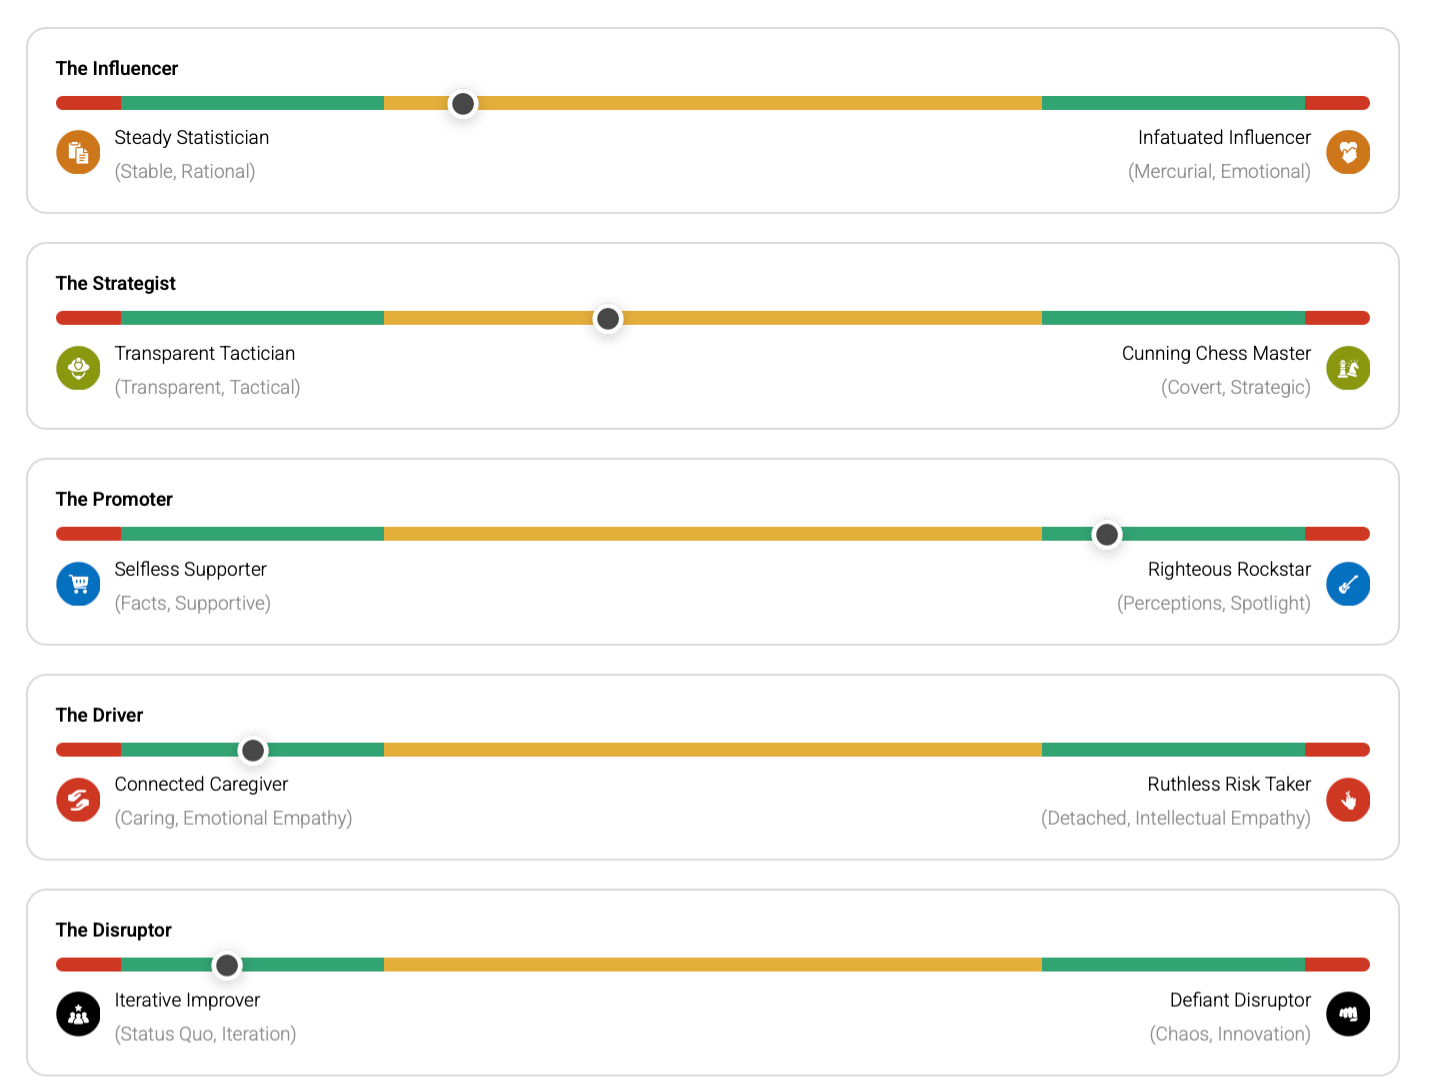Click the marker on The Disruptor scale
The width and height of the screenshot is (1430, 1091).
226,965
